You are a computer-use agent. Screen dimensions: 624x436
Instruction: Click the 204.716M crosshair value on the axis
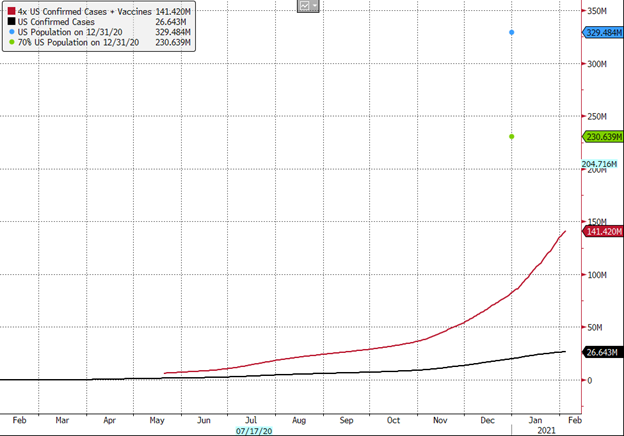click(x=602, y=162)
